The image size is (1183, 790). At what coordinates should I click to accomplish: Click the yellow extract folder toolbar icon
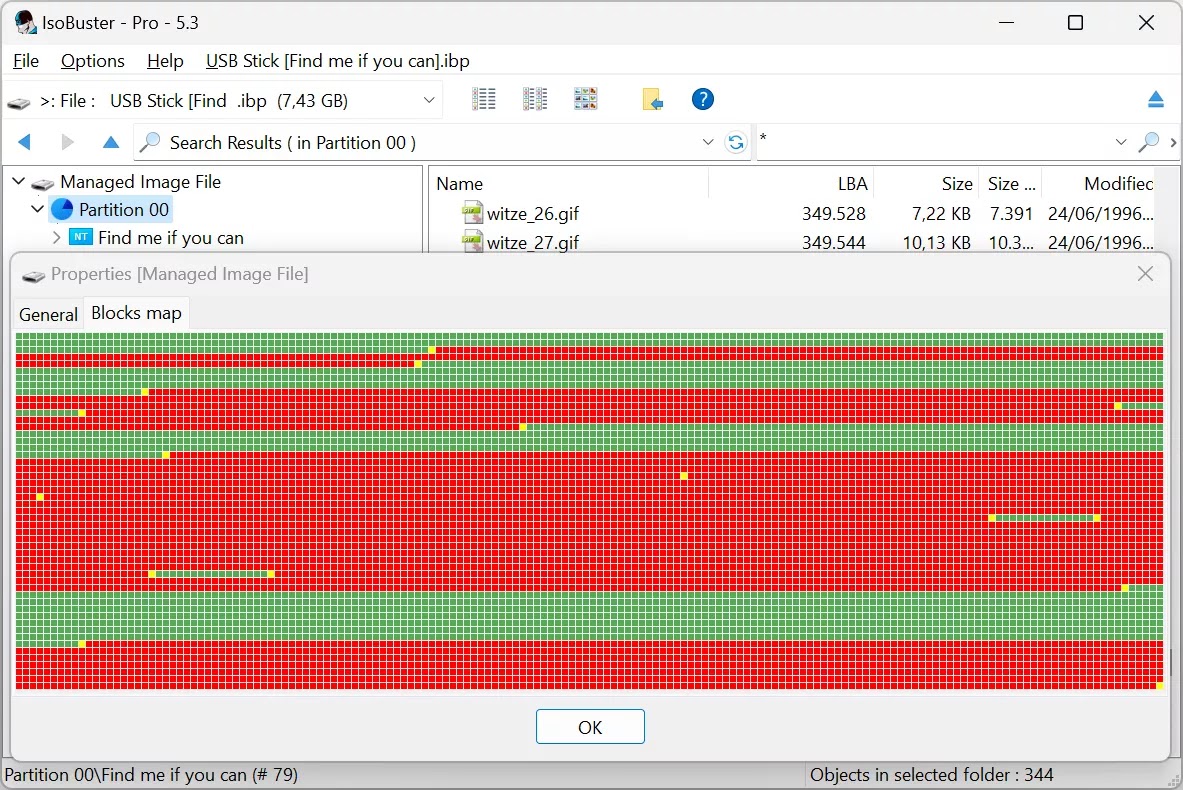[653, 99]
